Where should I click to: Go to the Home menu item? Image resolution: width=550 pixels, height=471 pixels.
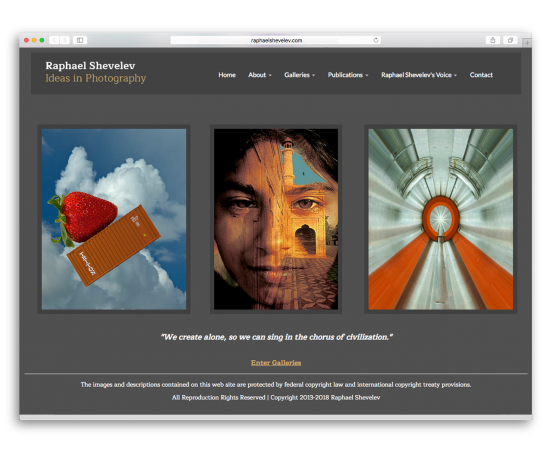point(227,75)
